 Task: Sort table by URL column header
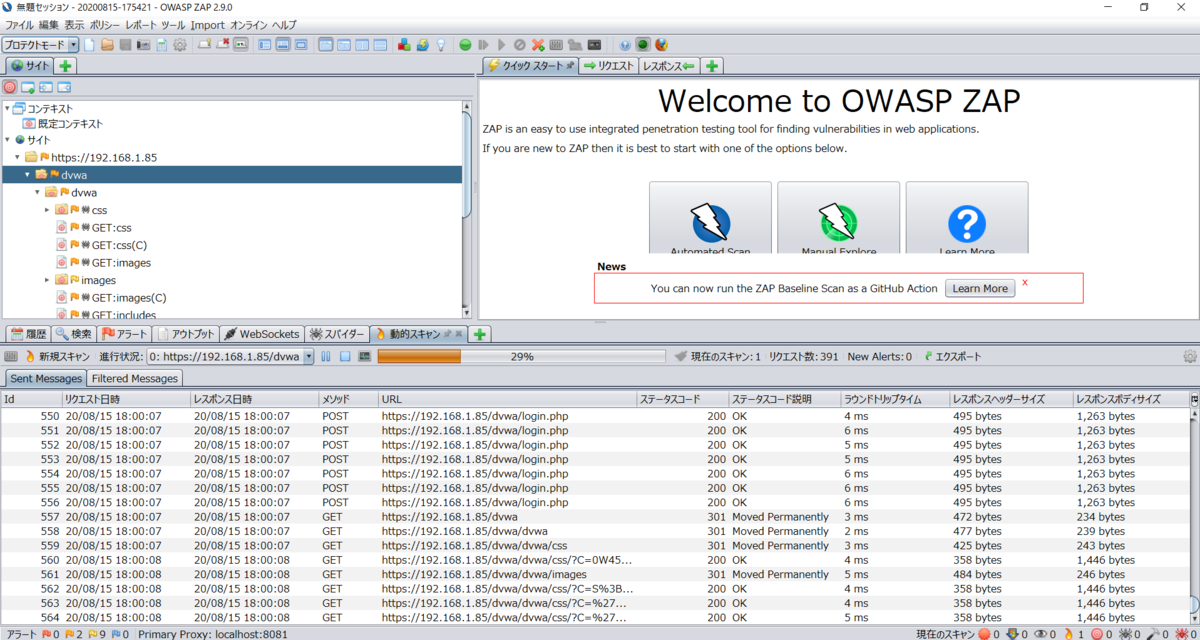(508, 399)
